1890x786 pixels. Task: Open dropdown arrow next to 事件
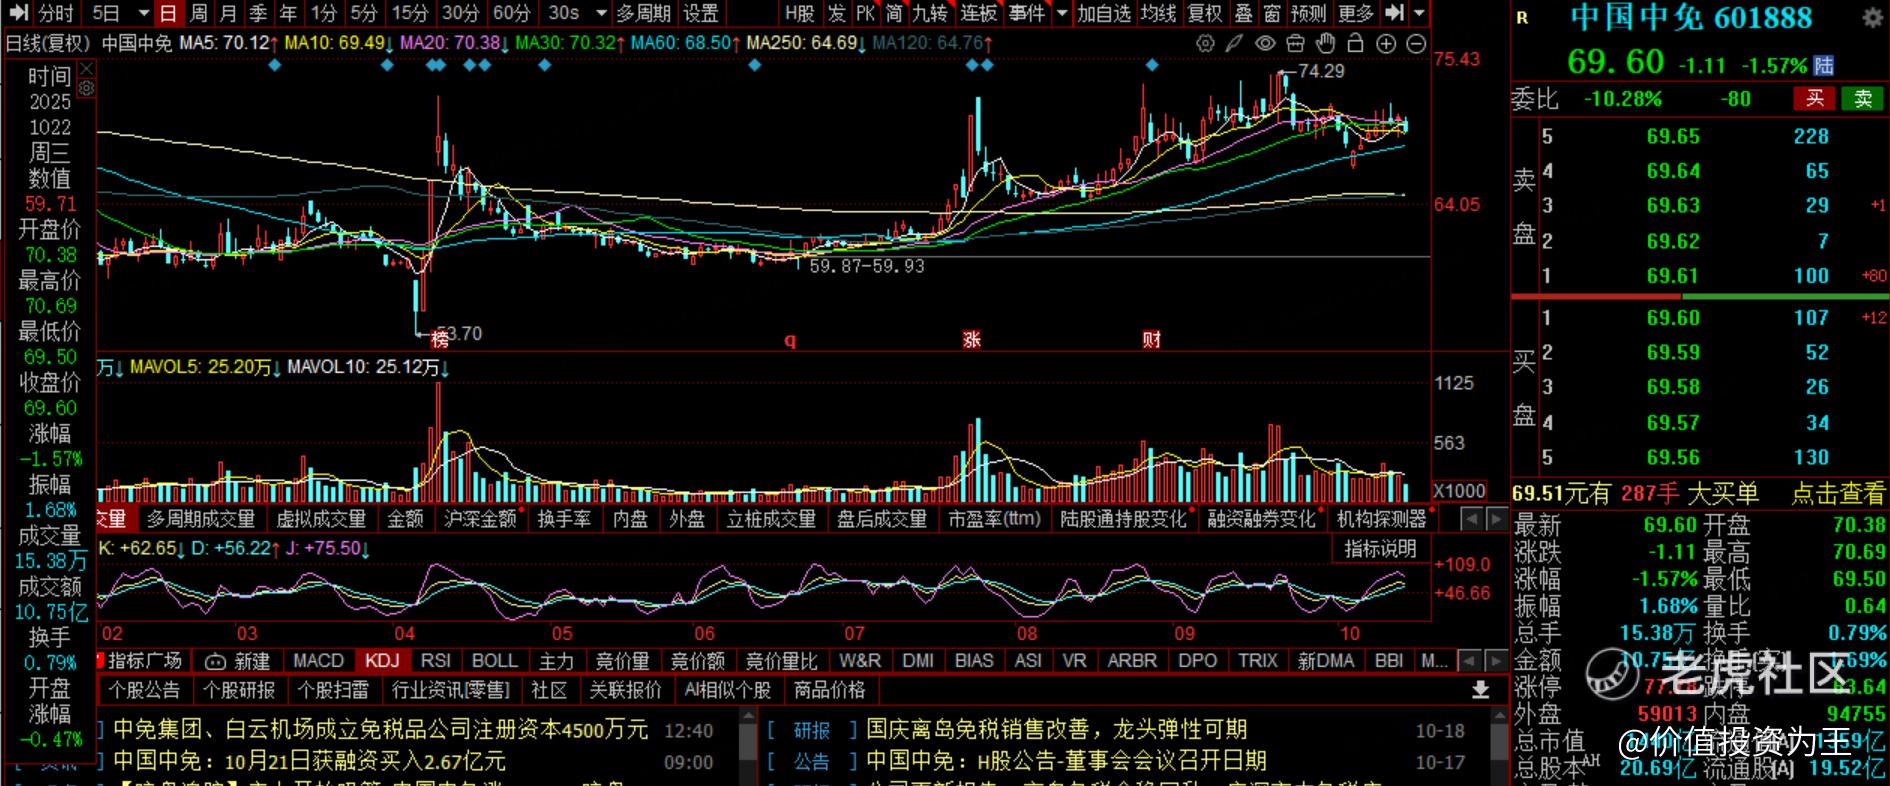tap(1062, 13)
